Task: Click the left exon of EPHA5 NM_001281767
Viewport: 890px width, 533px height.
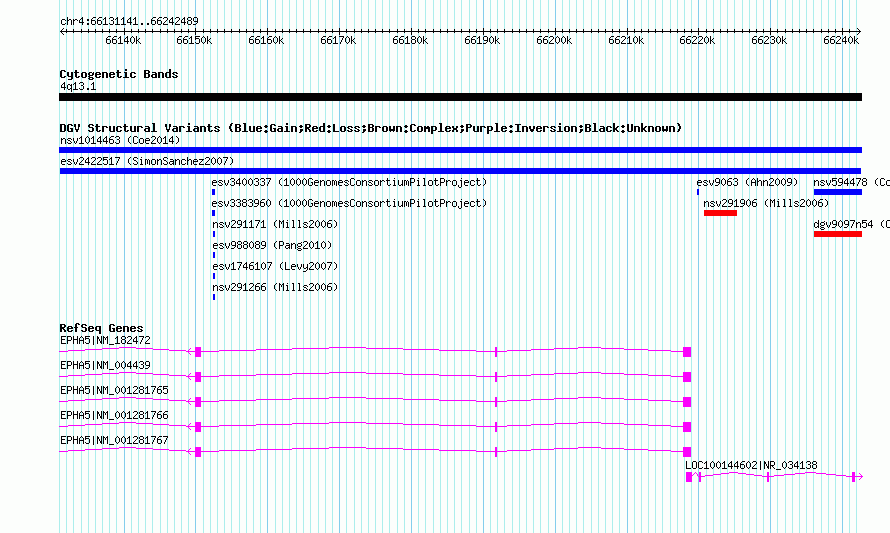Action: pos(198,452)
